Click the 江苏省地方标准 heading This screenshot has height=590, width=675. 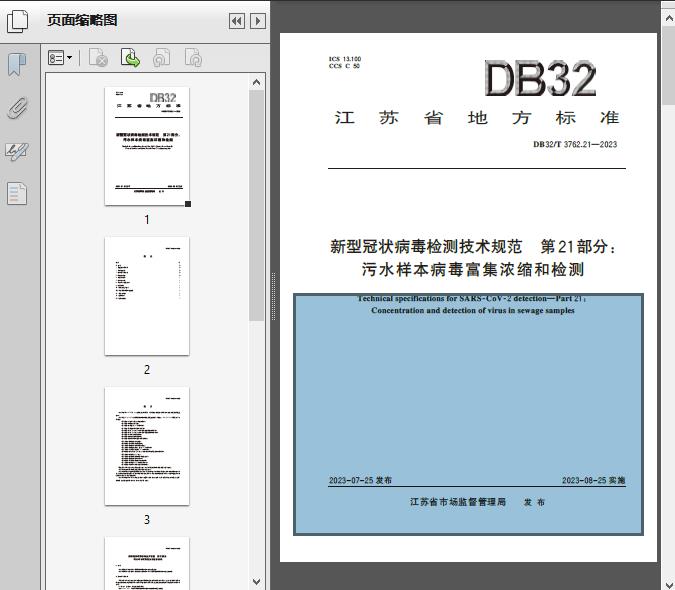point(477,117)
